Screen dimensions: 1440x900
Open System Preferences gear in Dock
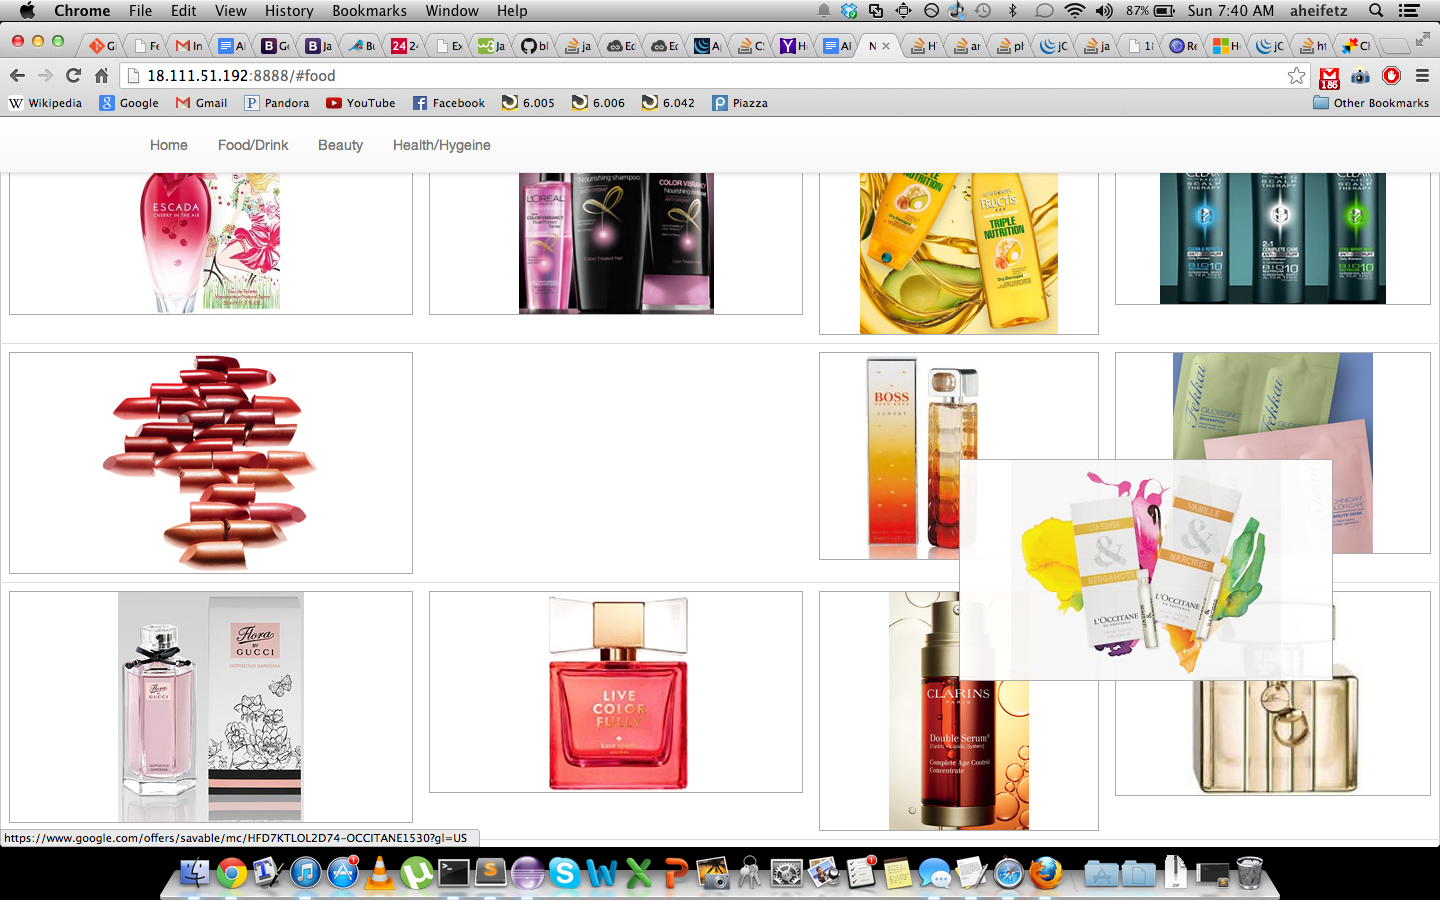coord(787,873)
